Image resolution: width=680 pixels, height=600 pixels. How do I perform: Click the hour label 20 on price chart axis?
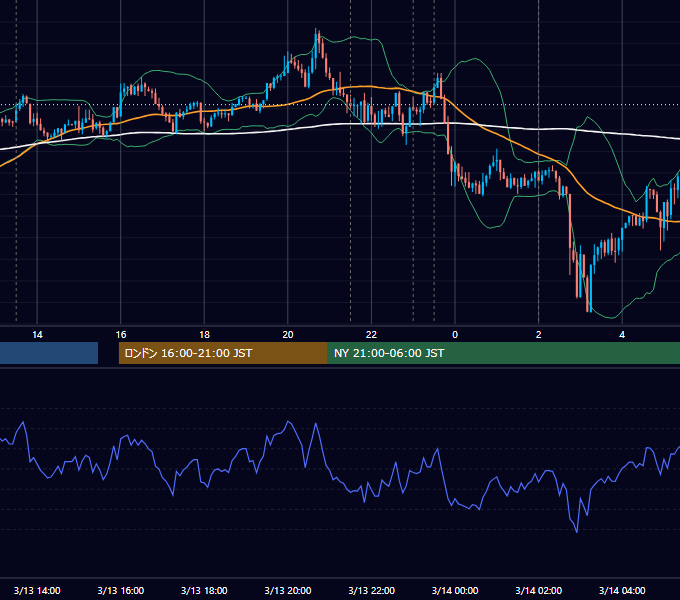288,335
